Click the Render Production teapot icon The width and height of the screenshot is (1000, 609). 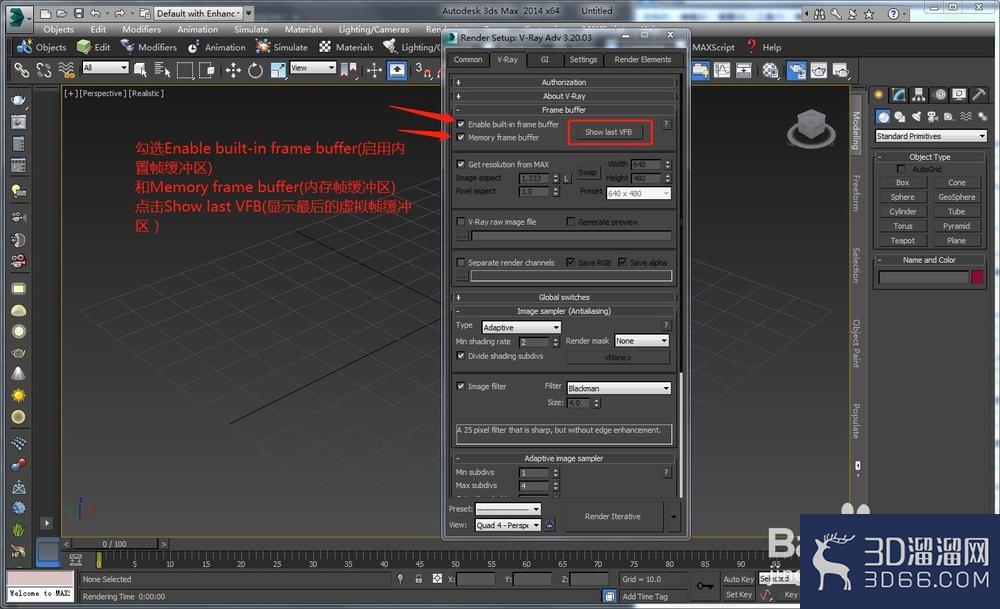click(x=841, y=70)
